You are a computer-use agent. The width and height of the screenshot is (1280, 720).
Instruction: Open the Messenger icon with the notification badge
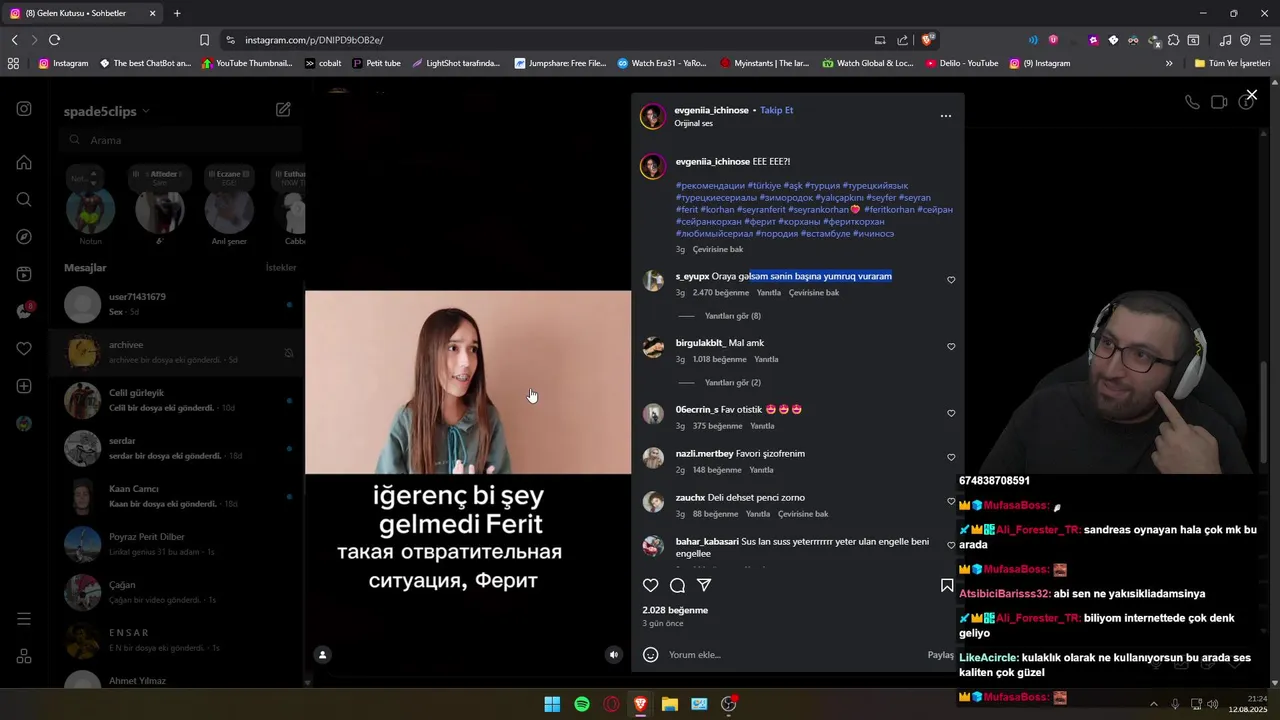click(x=24, y=311)
